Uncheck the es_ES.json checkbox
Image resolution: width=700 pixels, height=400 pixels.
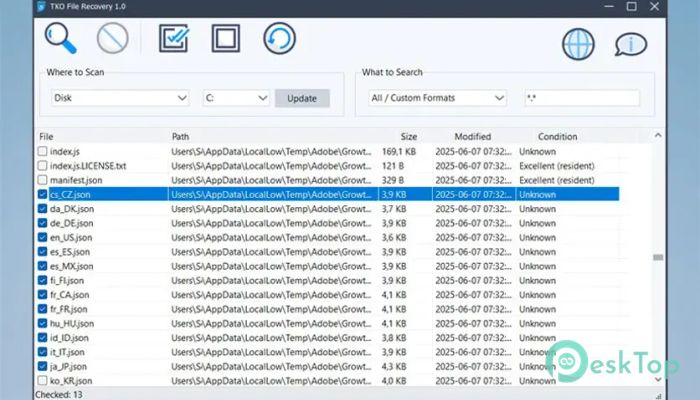click(x=42, y=251)
